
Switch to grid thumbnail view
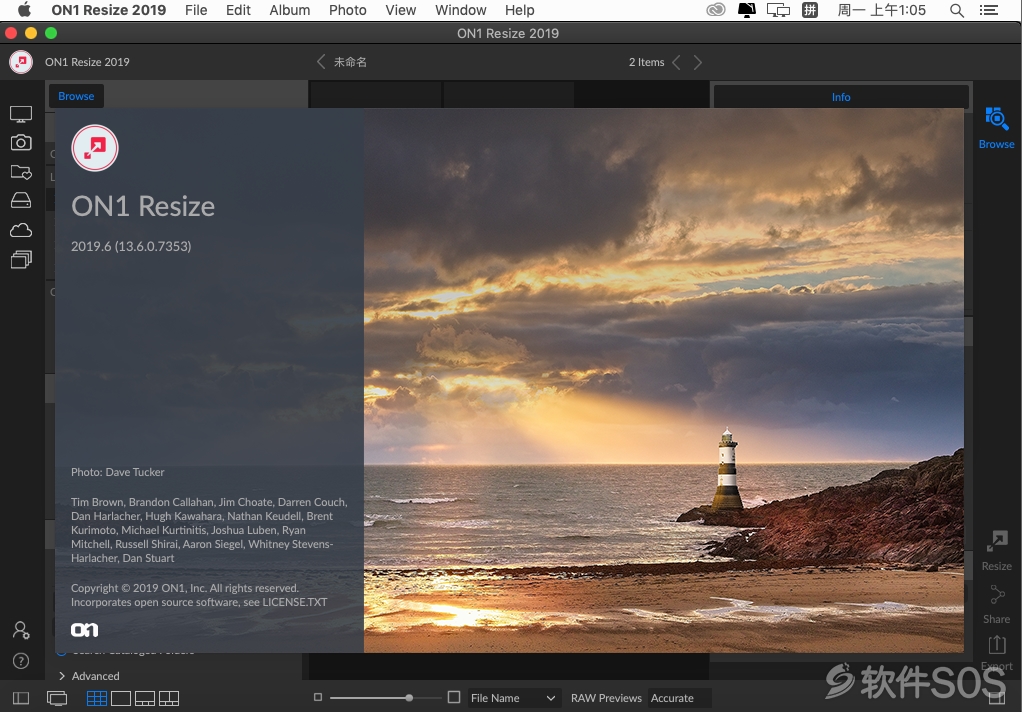[x=97, y=698]
